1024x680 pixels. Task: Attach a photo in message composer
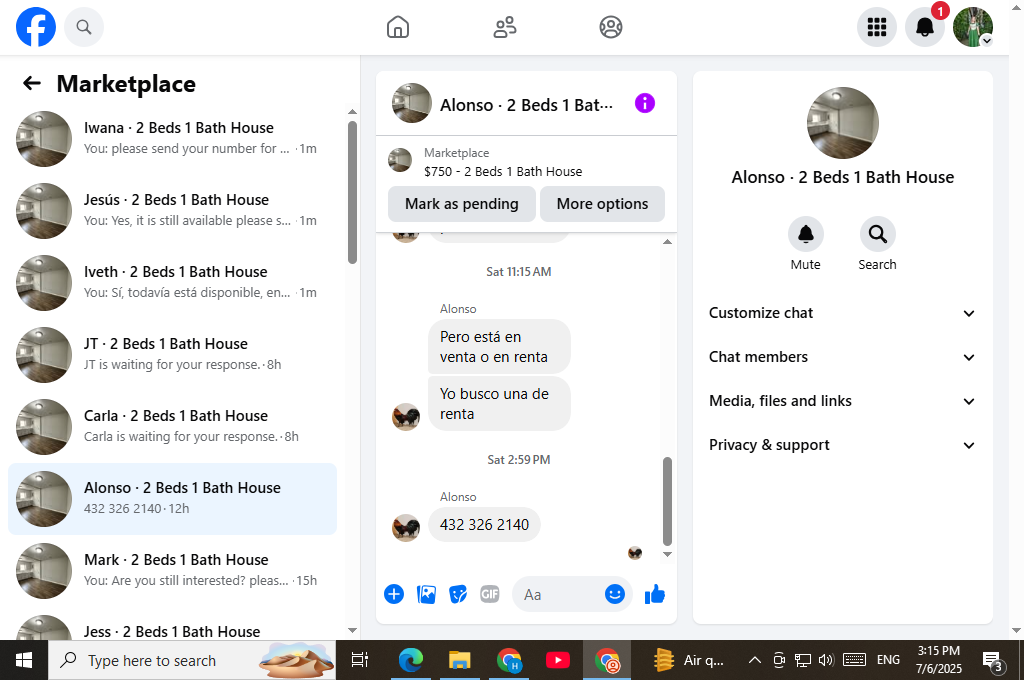[426, 594]
